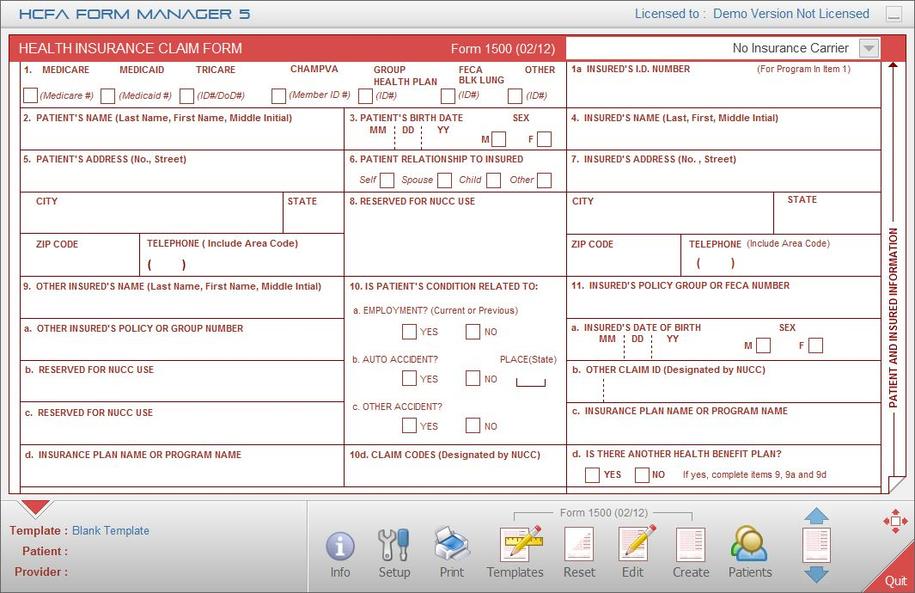Mark NO for another health benefit plan
Viewport: 915px width, 593px height.
(x=641, y=475)
